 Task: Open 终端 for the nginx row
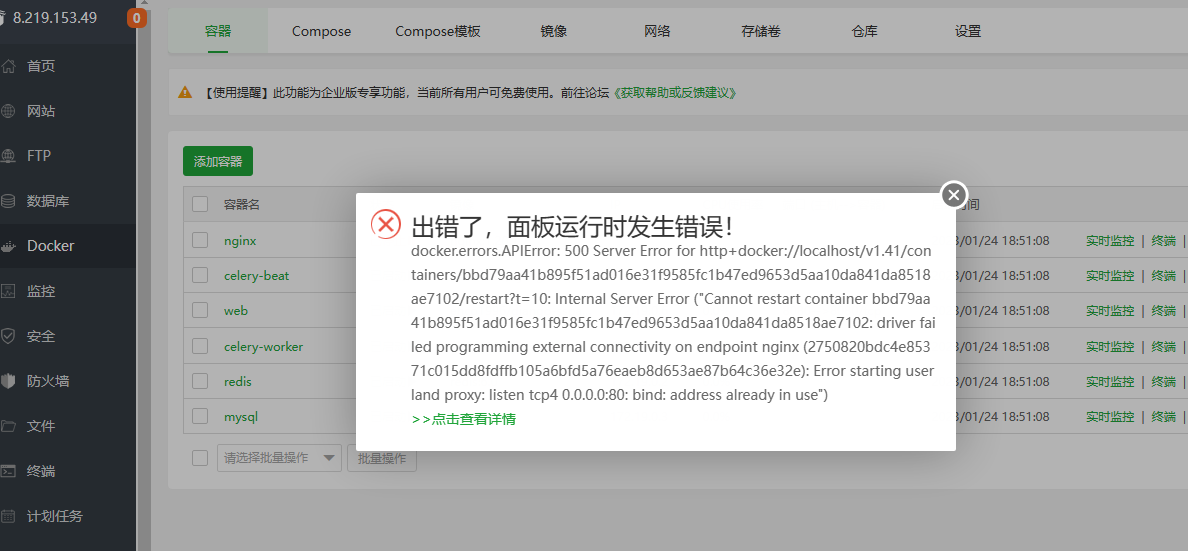coord(1164,240)
